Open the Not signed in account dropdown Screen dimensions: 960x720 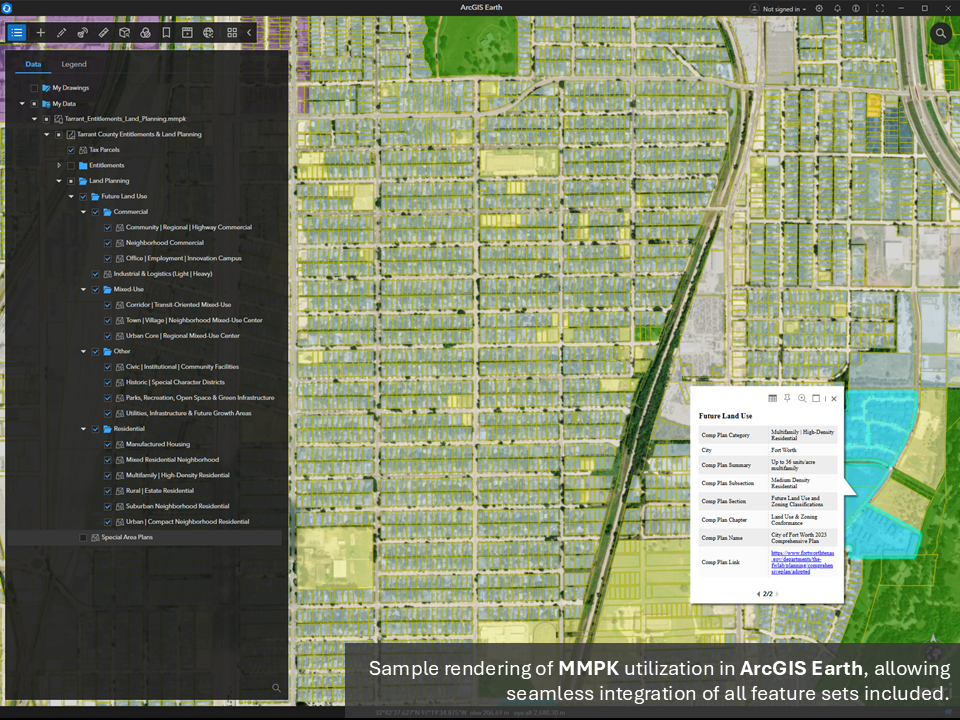pos(778,9)
